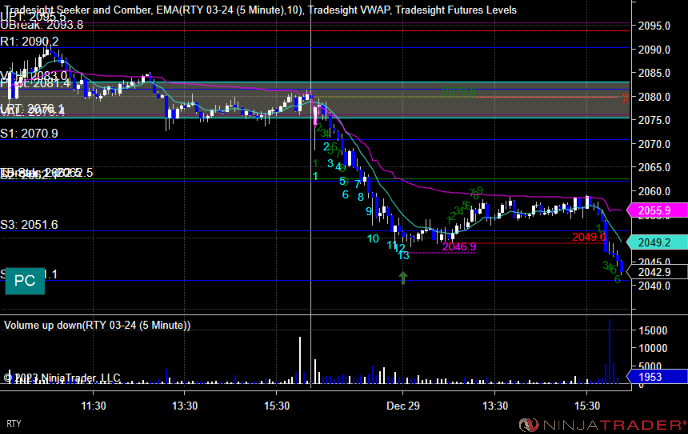Click the 2080.0 price axis label
This screenshot has height=434, width=688.
click(x=654, y=97)
